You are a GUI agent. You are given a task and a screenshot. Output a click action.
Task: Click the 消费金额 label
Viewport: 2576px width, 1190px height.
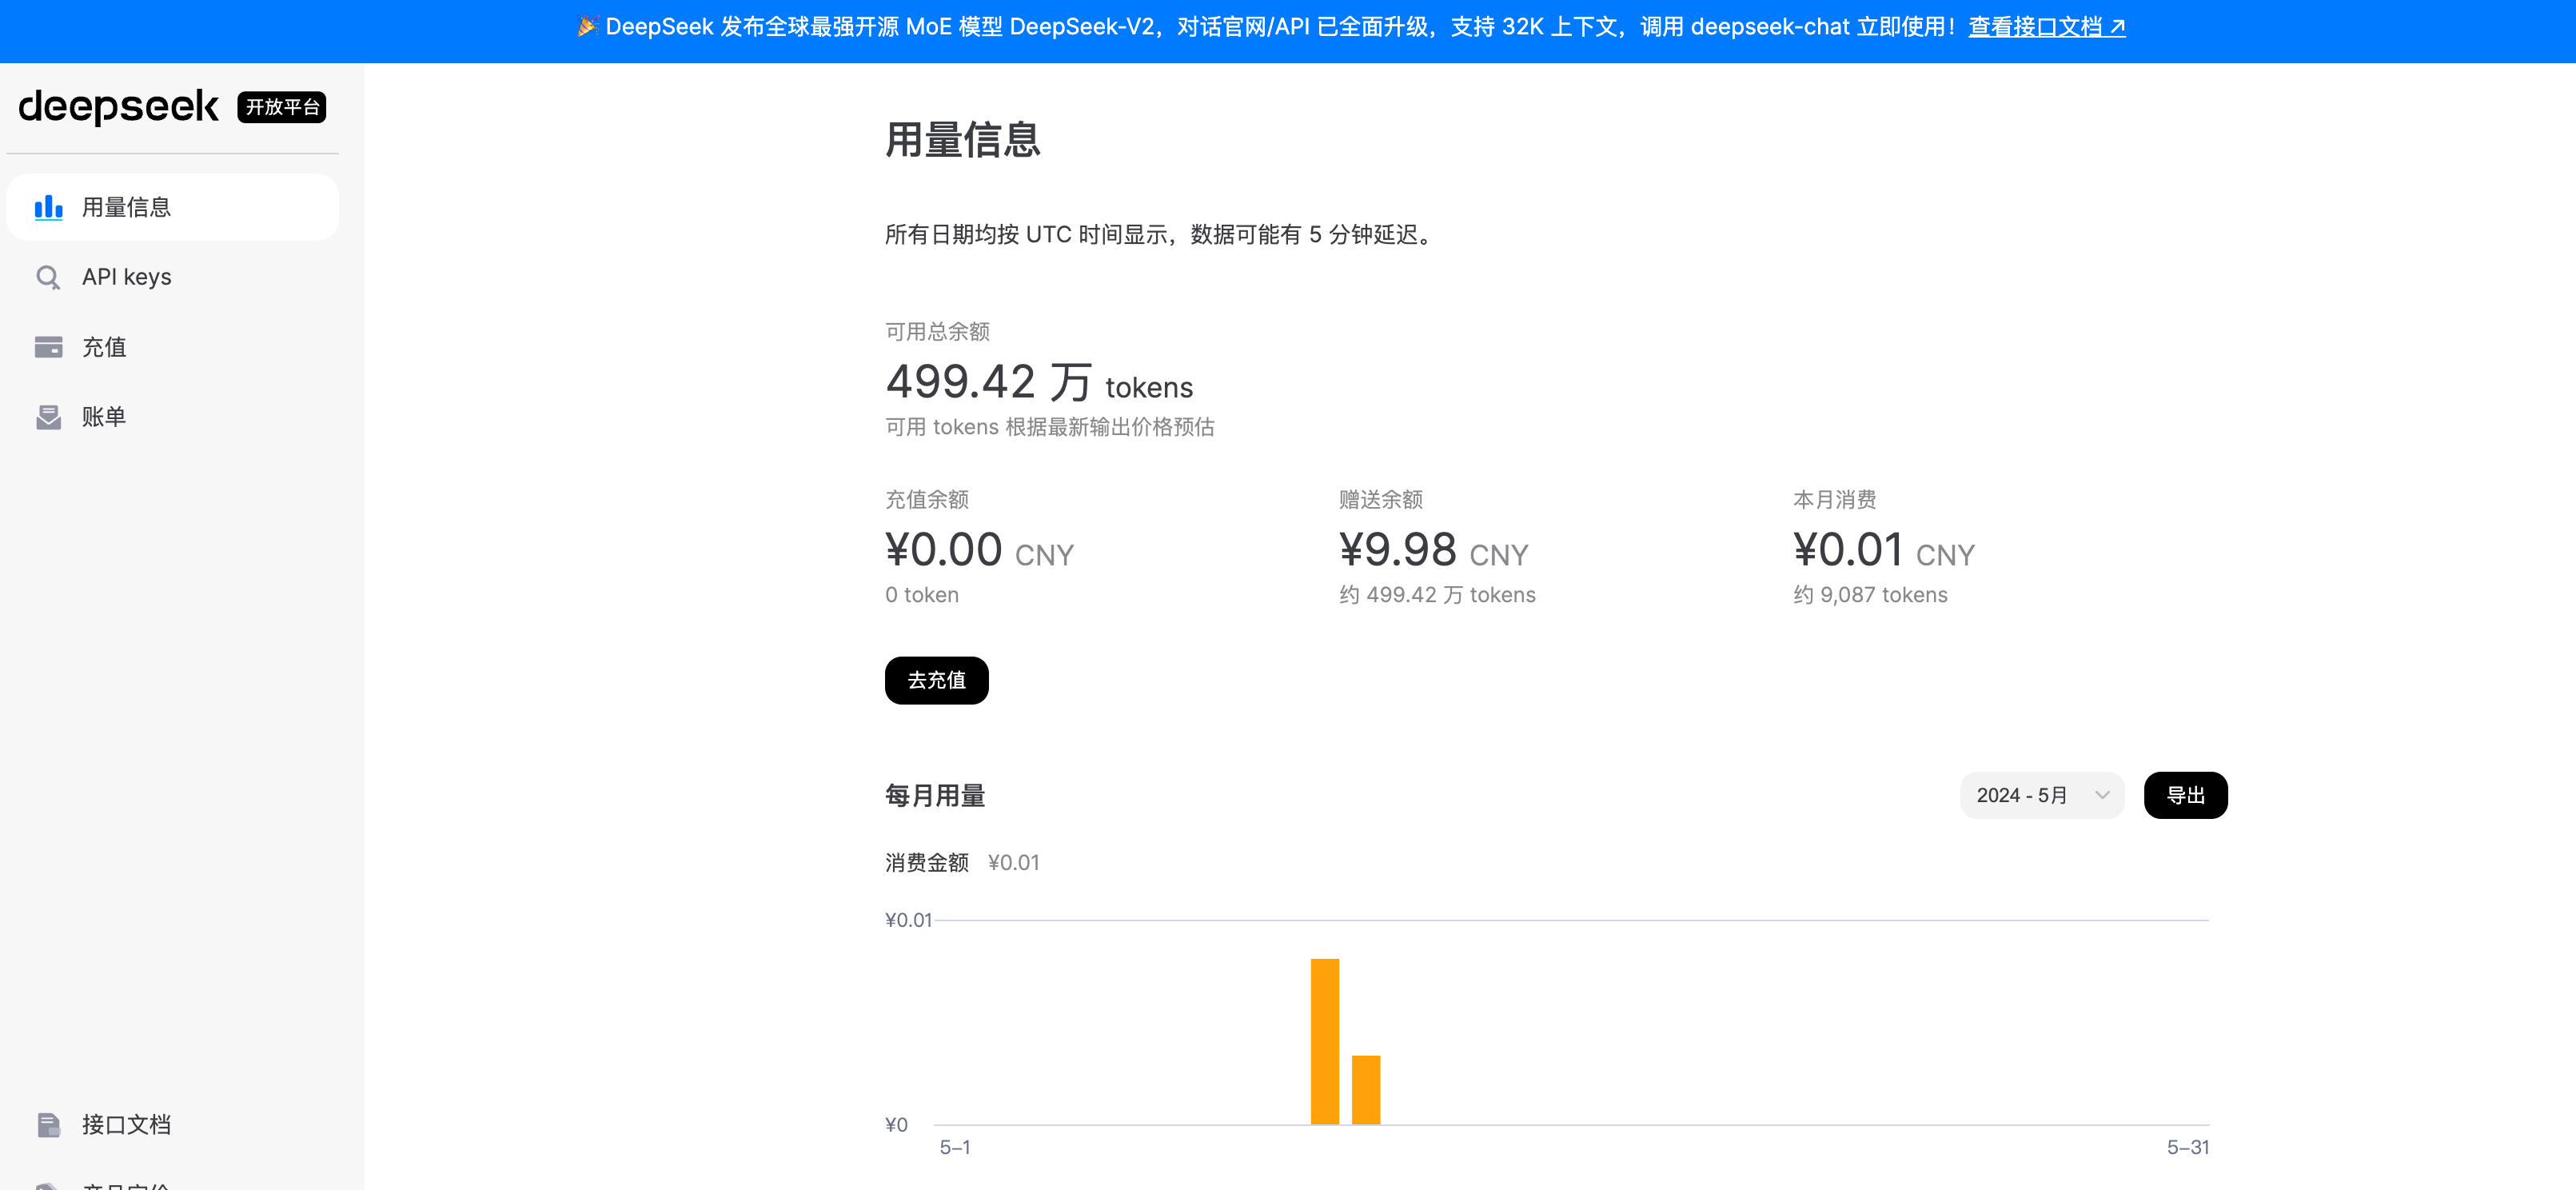pyautogui.click(x=926, y=863)
